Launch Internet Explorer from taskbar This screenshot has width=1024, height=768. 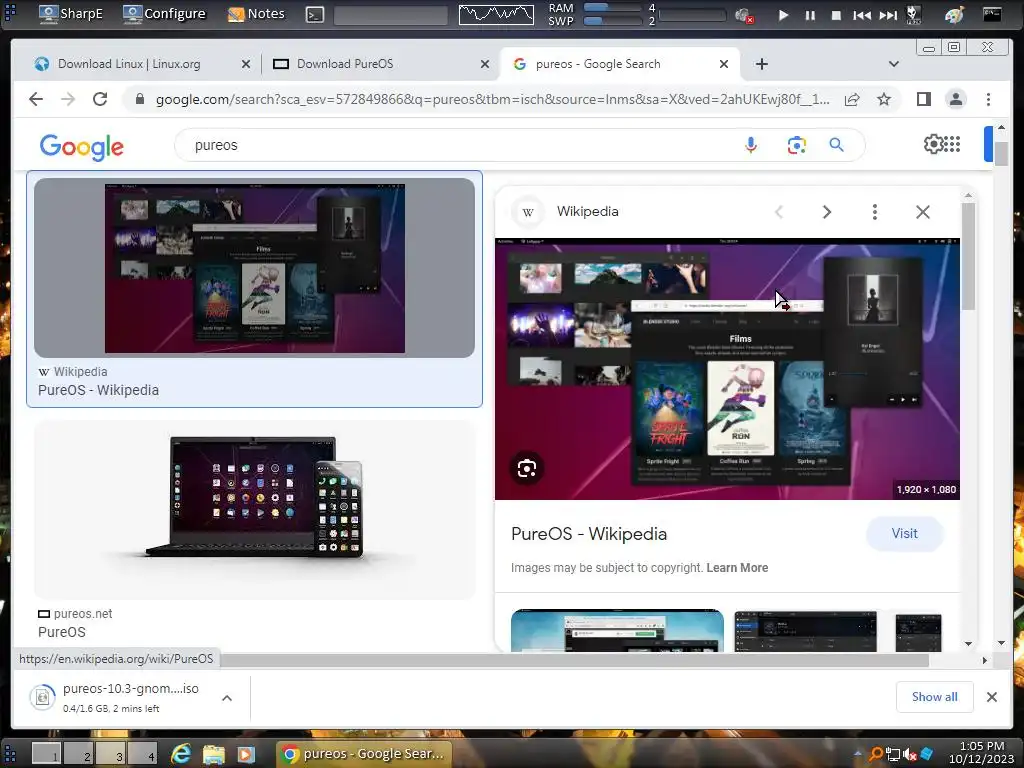[181, 754]
